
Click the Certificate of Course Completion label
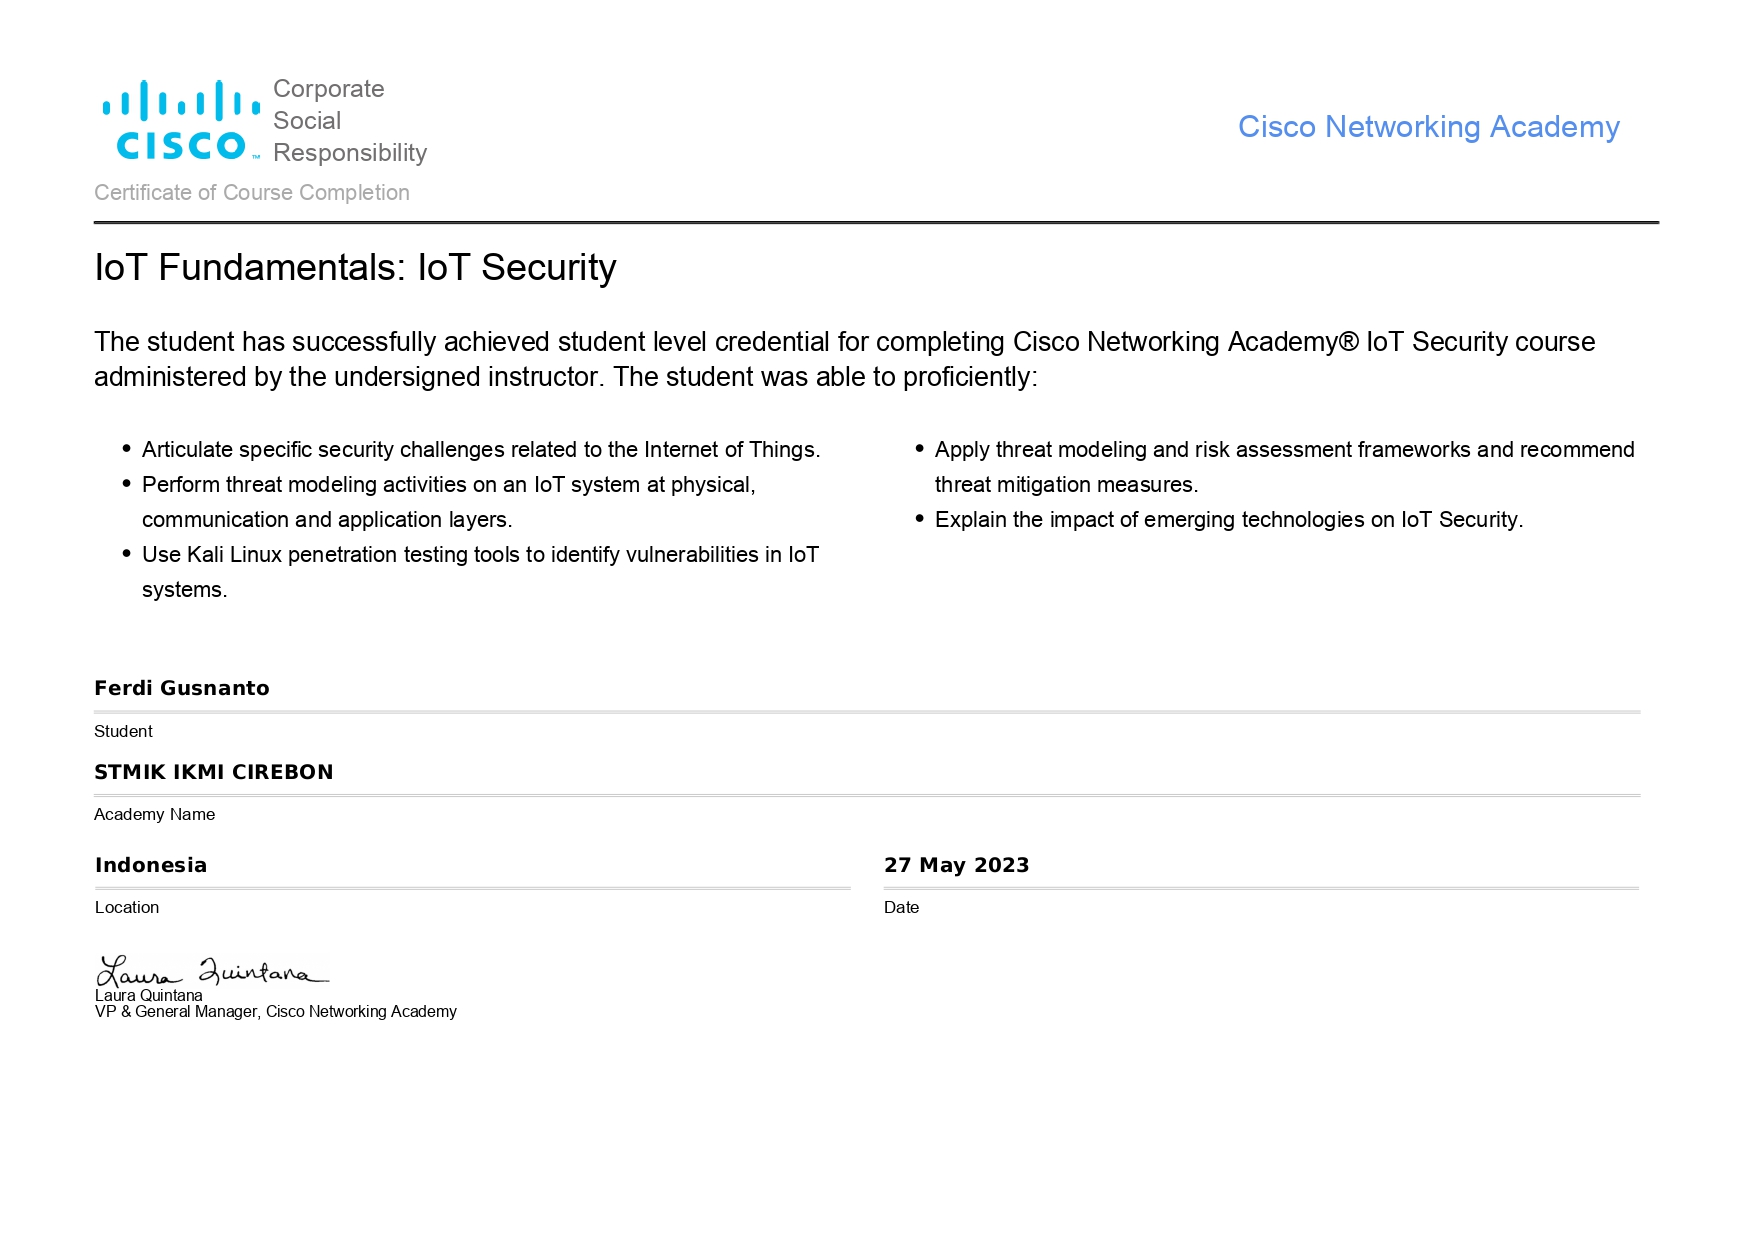[x=252, y=193]
